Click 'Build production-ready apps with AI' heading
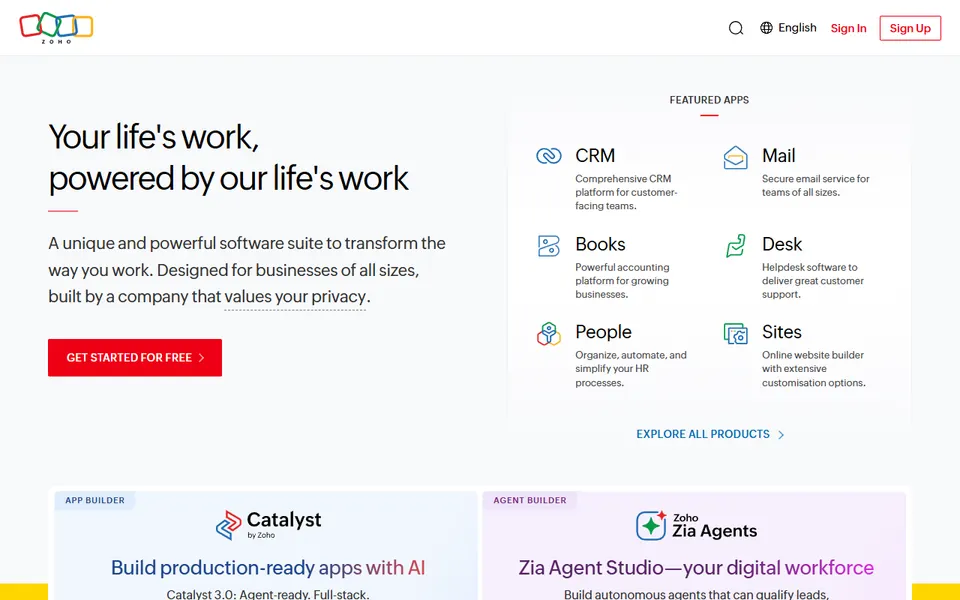The width and height of the screenshot is (960, 600). click(268, 568)
